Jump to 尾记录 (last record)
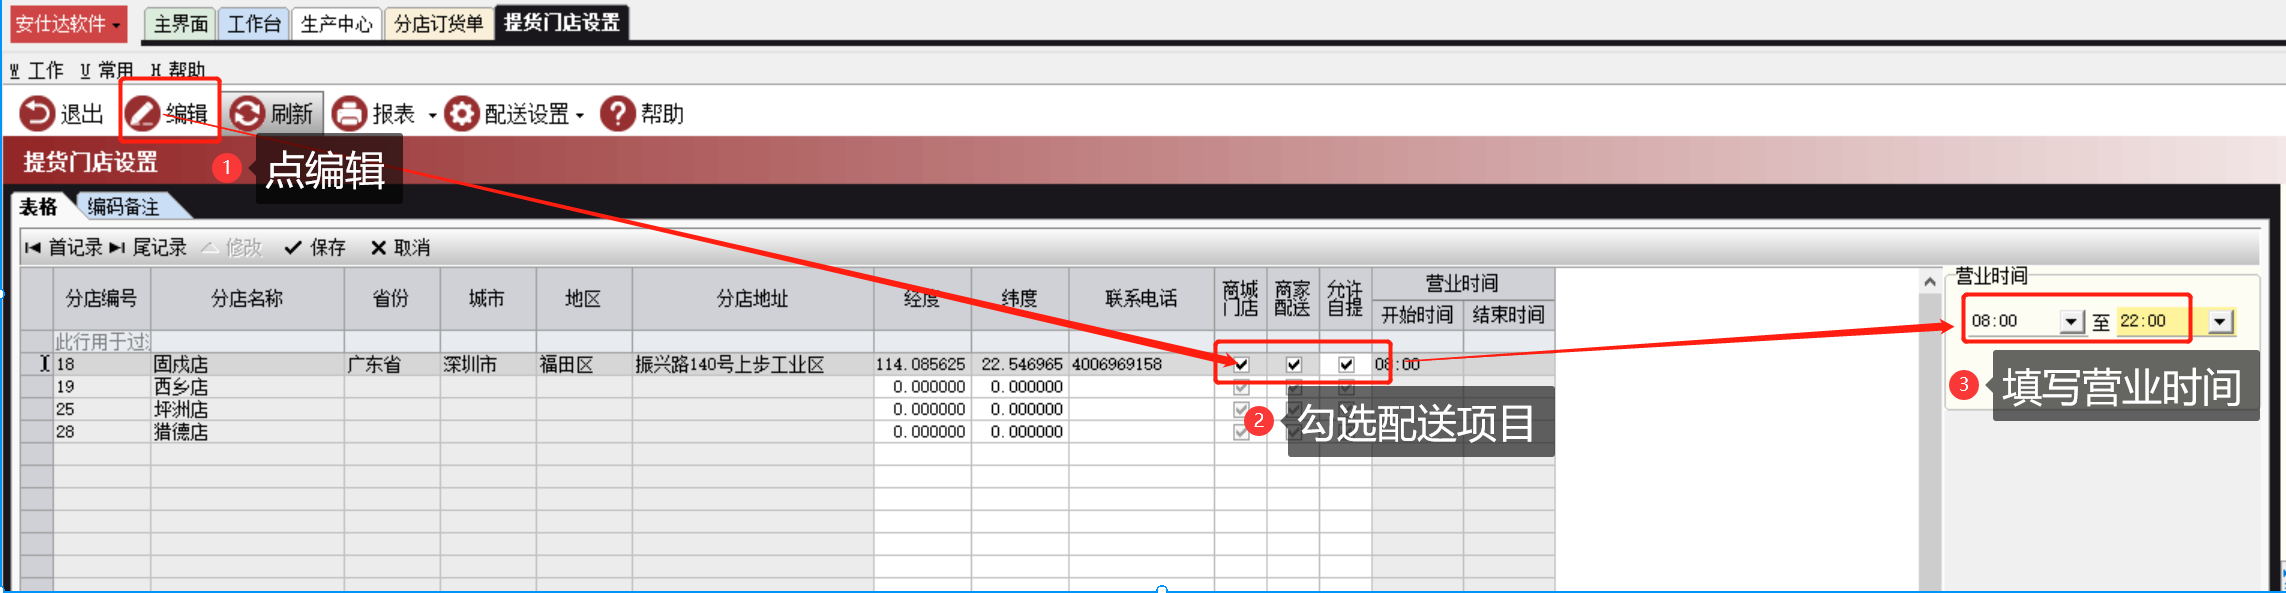The image size is (2286, 593). tap(148, 247)
